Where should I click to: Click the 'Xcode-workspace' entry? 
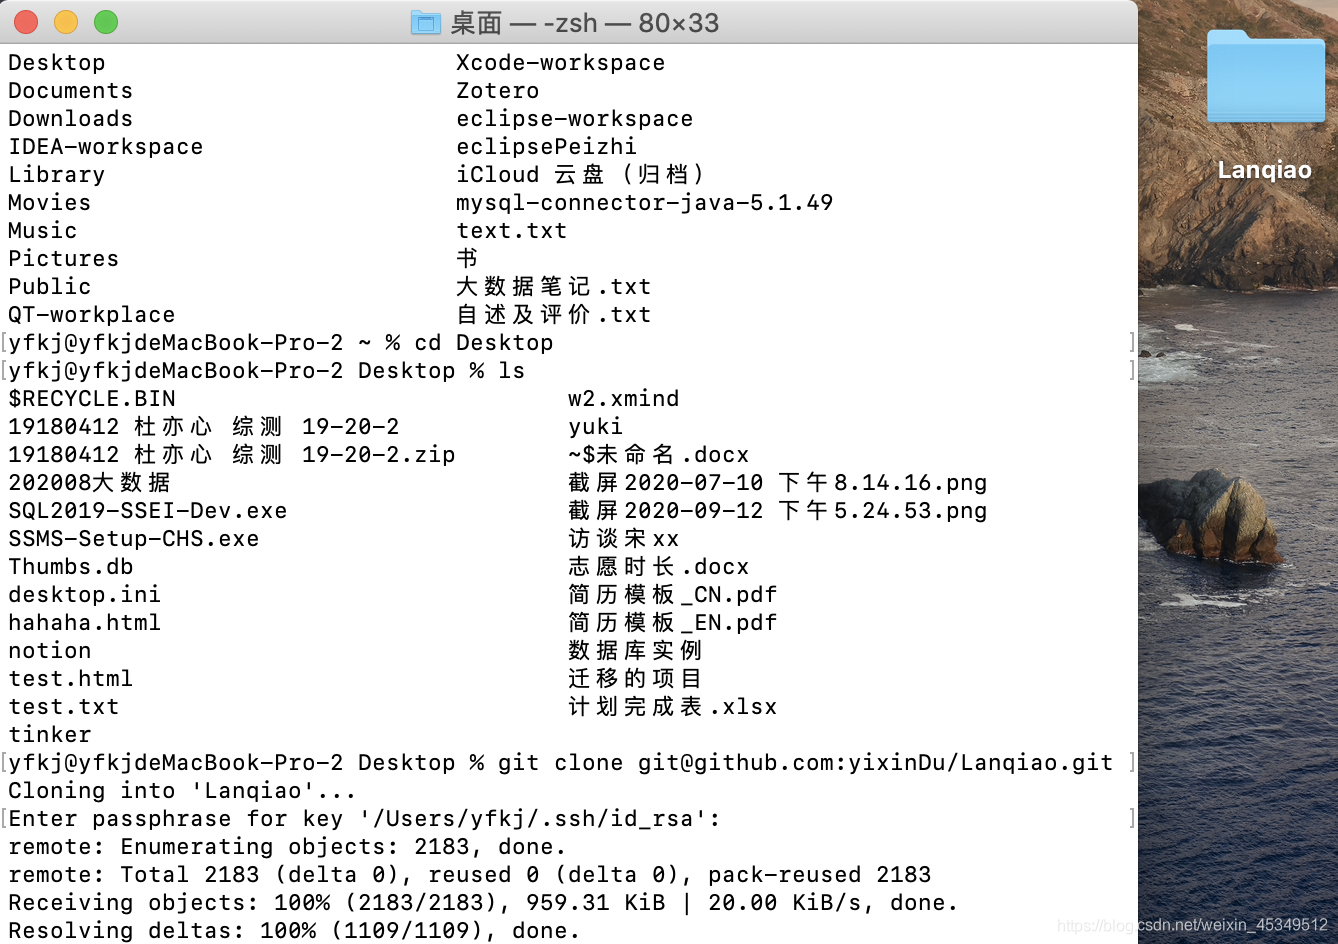(x=560, y=62)
